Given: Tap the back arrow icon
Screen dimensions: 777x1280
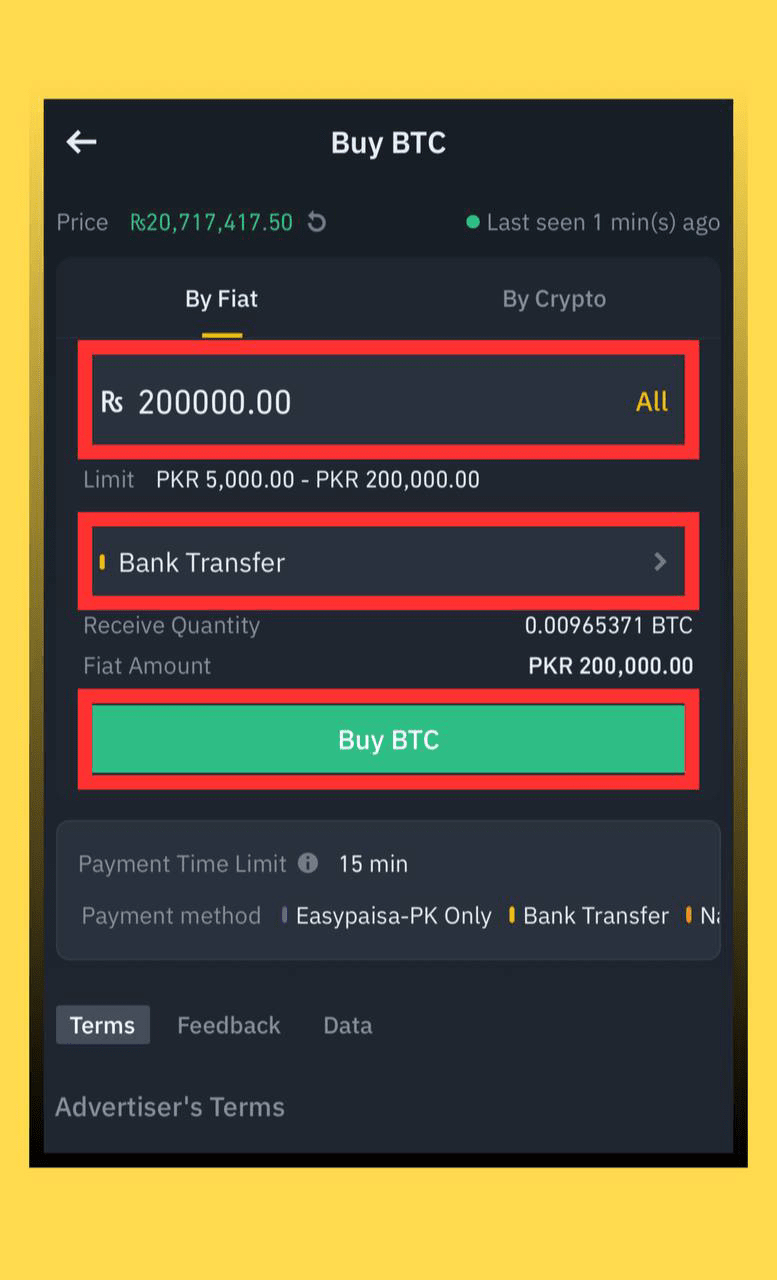Looking at the screenshot, I should pyautogui.click(x=81, y=142).
